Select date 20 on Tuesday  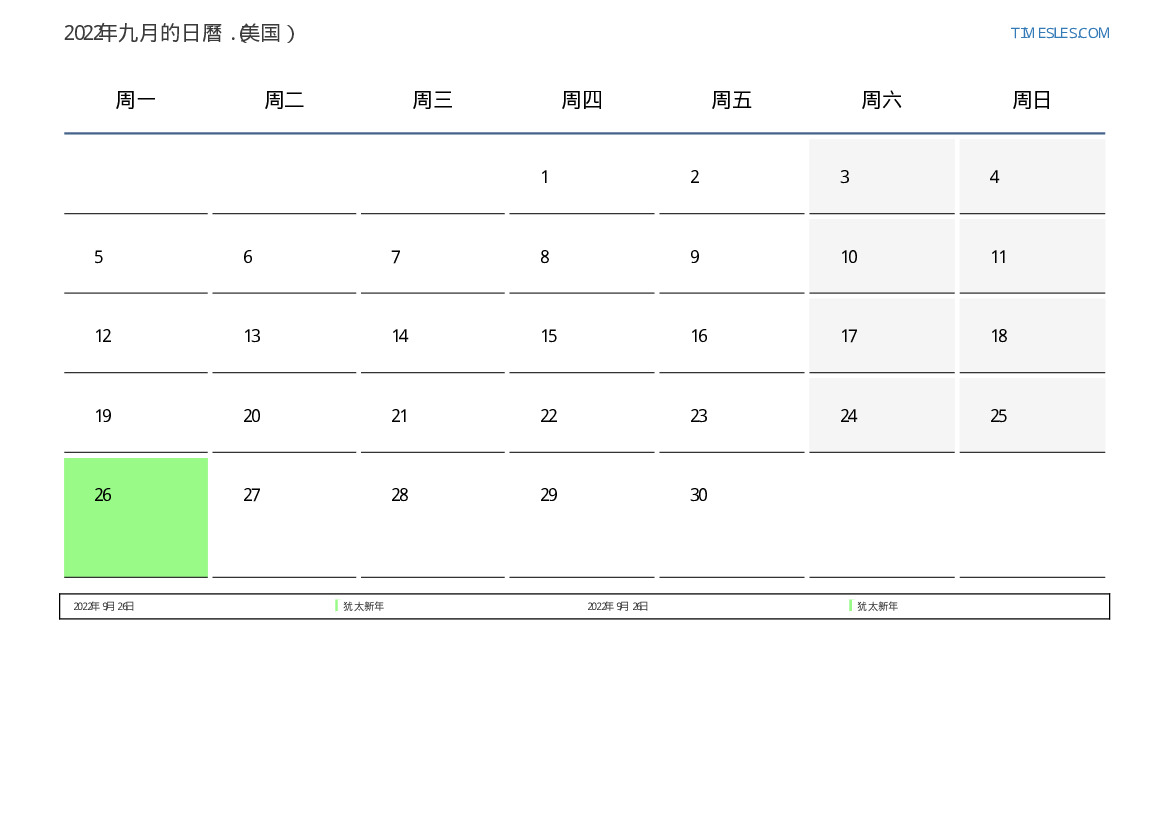[252, 416]
